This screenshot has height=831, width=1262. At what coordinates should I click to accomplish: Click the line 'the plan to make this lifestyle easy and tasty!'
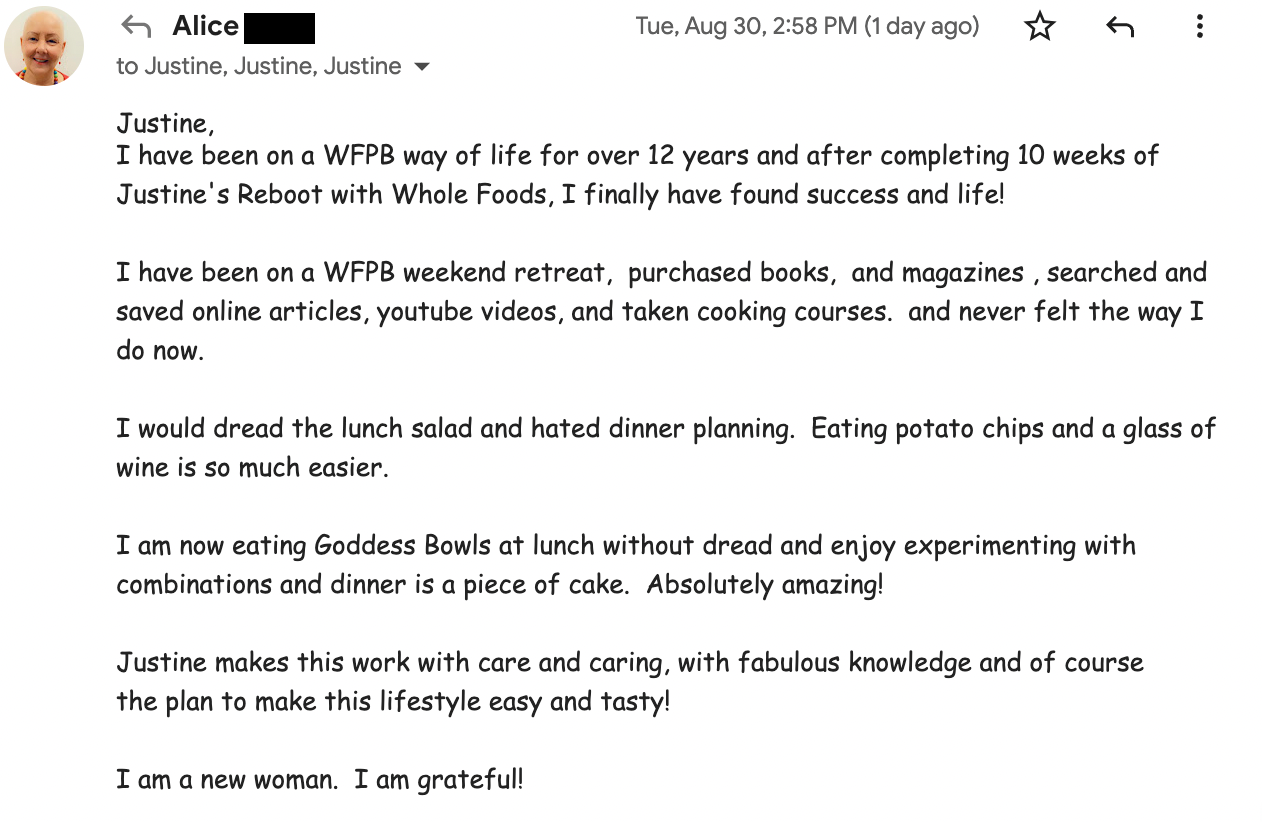coord(393,702)
